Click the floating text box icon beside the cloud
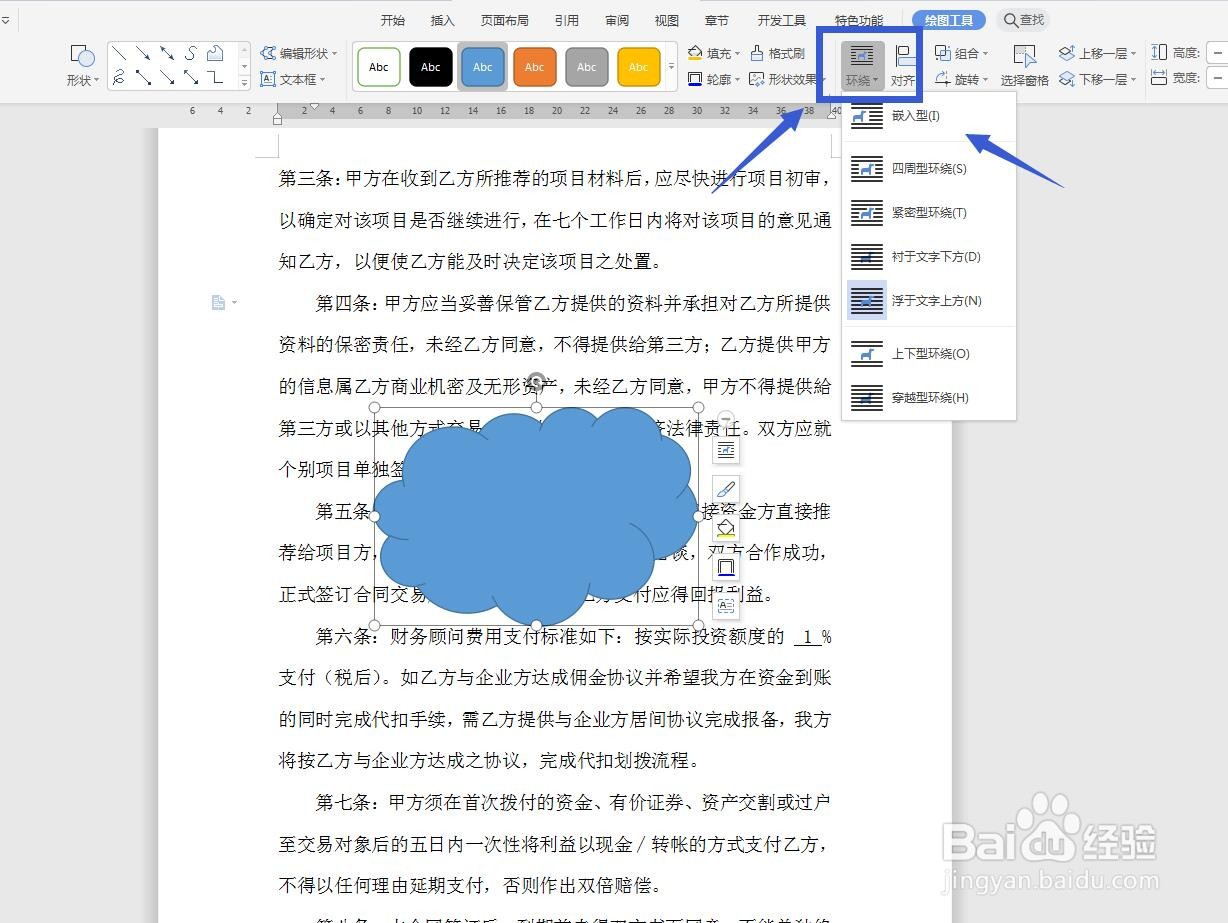Image resolution: width=1228 pixels, height=923 pixels. click(726, 605)
